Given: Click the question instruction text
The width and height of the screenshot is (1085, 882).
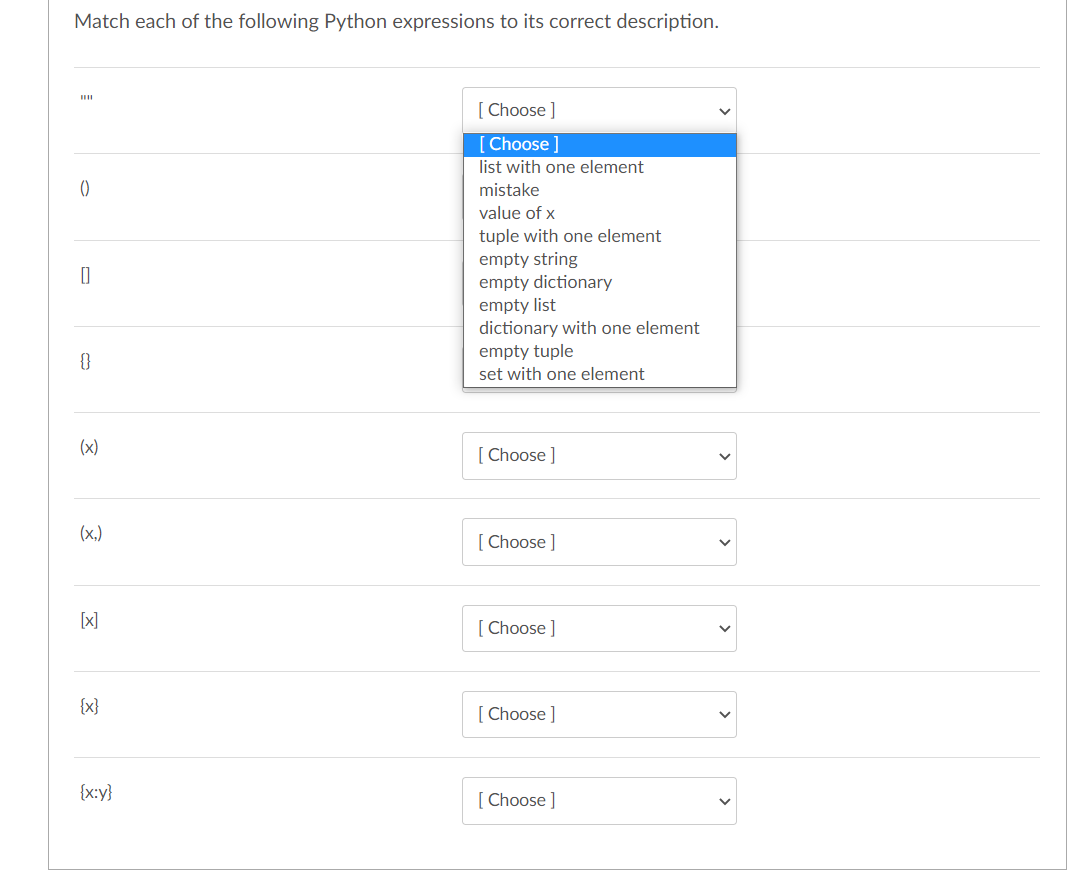Looking at the screenshot, I should (396, 21).
